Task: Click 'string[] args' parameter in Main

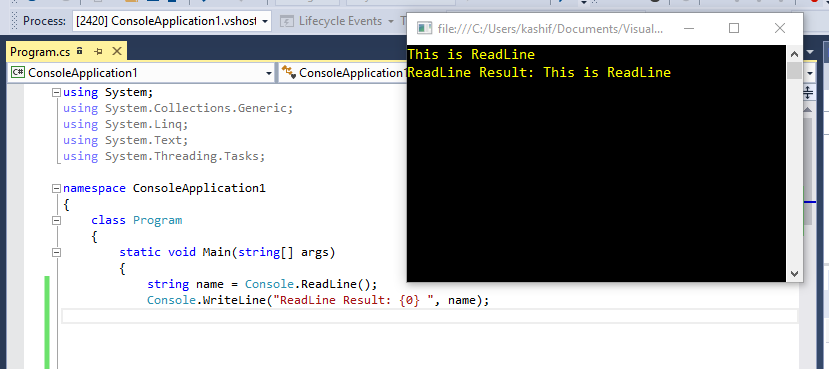Action: point(284,252)
